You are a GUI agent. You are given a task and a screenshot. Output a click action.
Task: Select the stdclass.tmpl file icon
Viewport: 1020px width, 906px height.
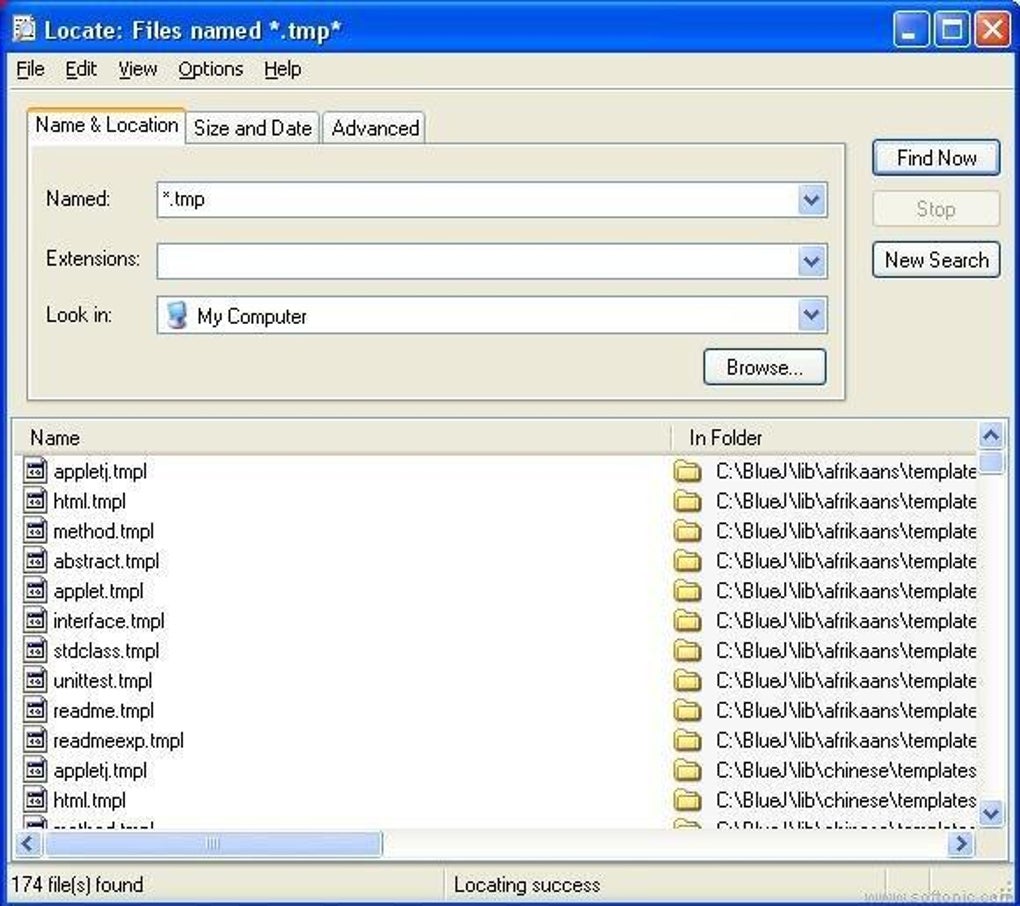pos(35,650)
